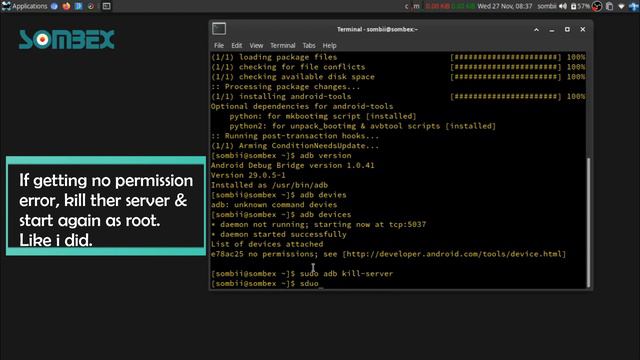
Task: Click the 'Arming ConditionNeedsUpdate...' line
Action: (295, 146)
